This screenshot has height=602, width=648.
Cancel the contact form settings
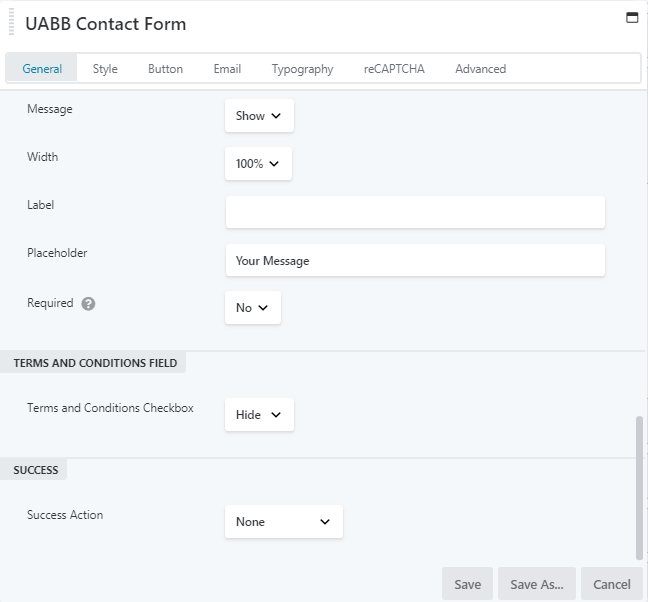[611, 584]
